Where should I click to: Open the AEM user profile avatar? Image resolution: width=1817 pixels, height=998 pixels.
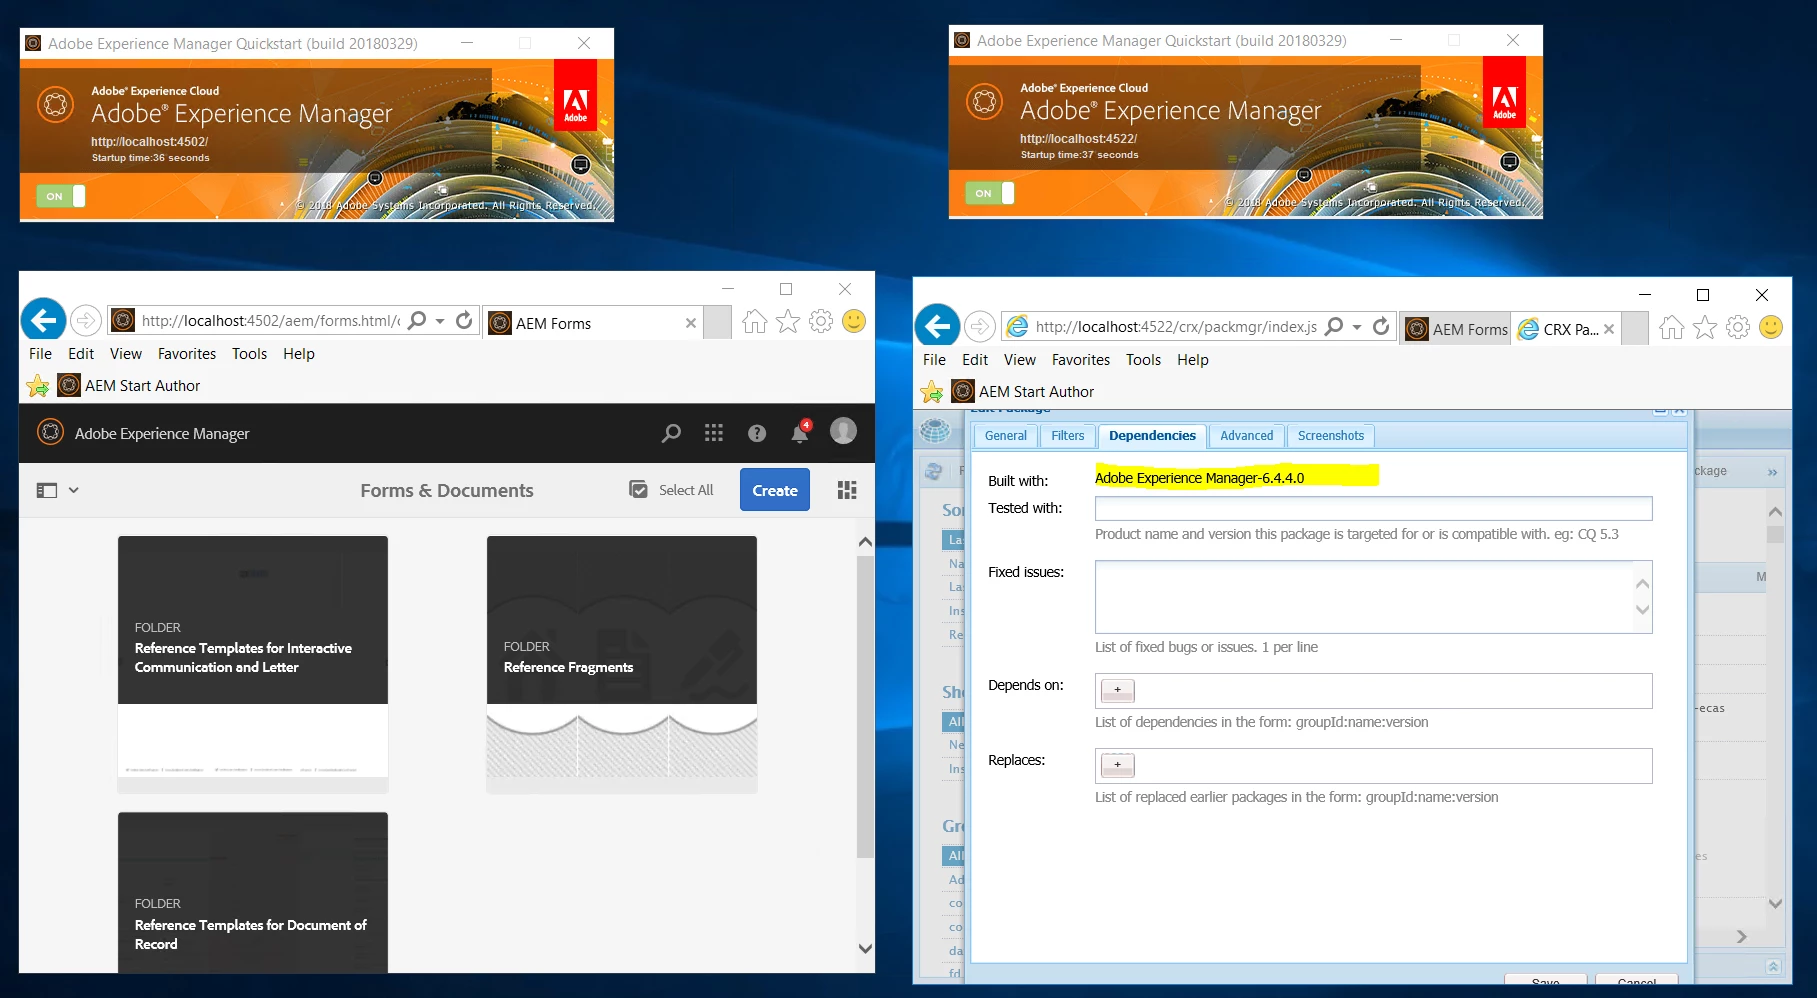pos(844,431)
